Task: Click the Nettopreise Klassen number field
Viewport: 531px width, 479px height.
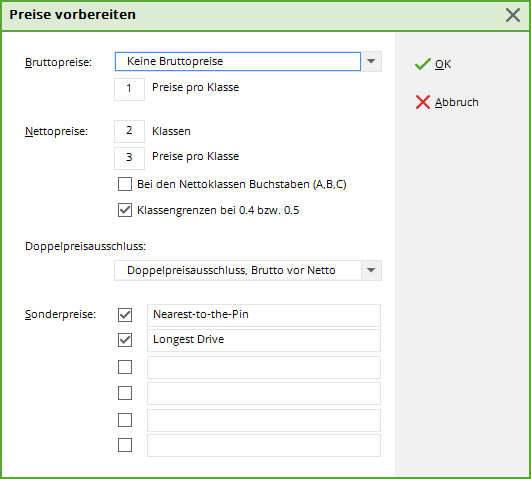Action: point(129,131)
